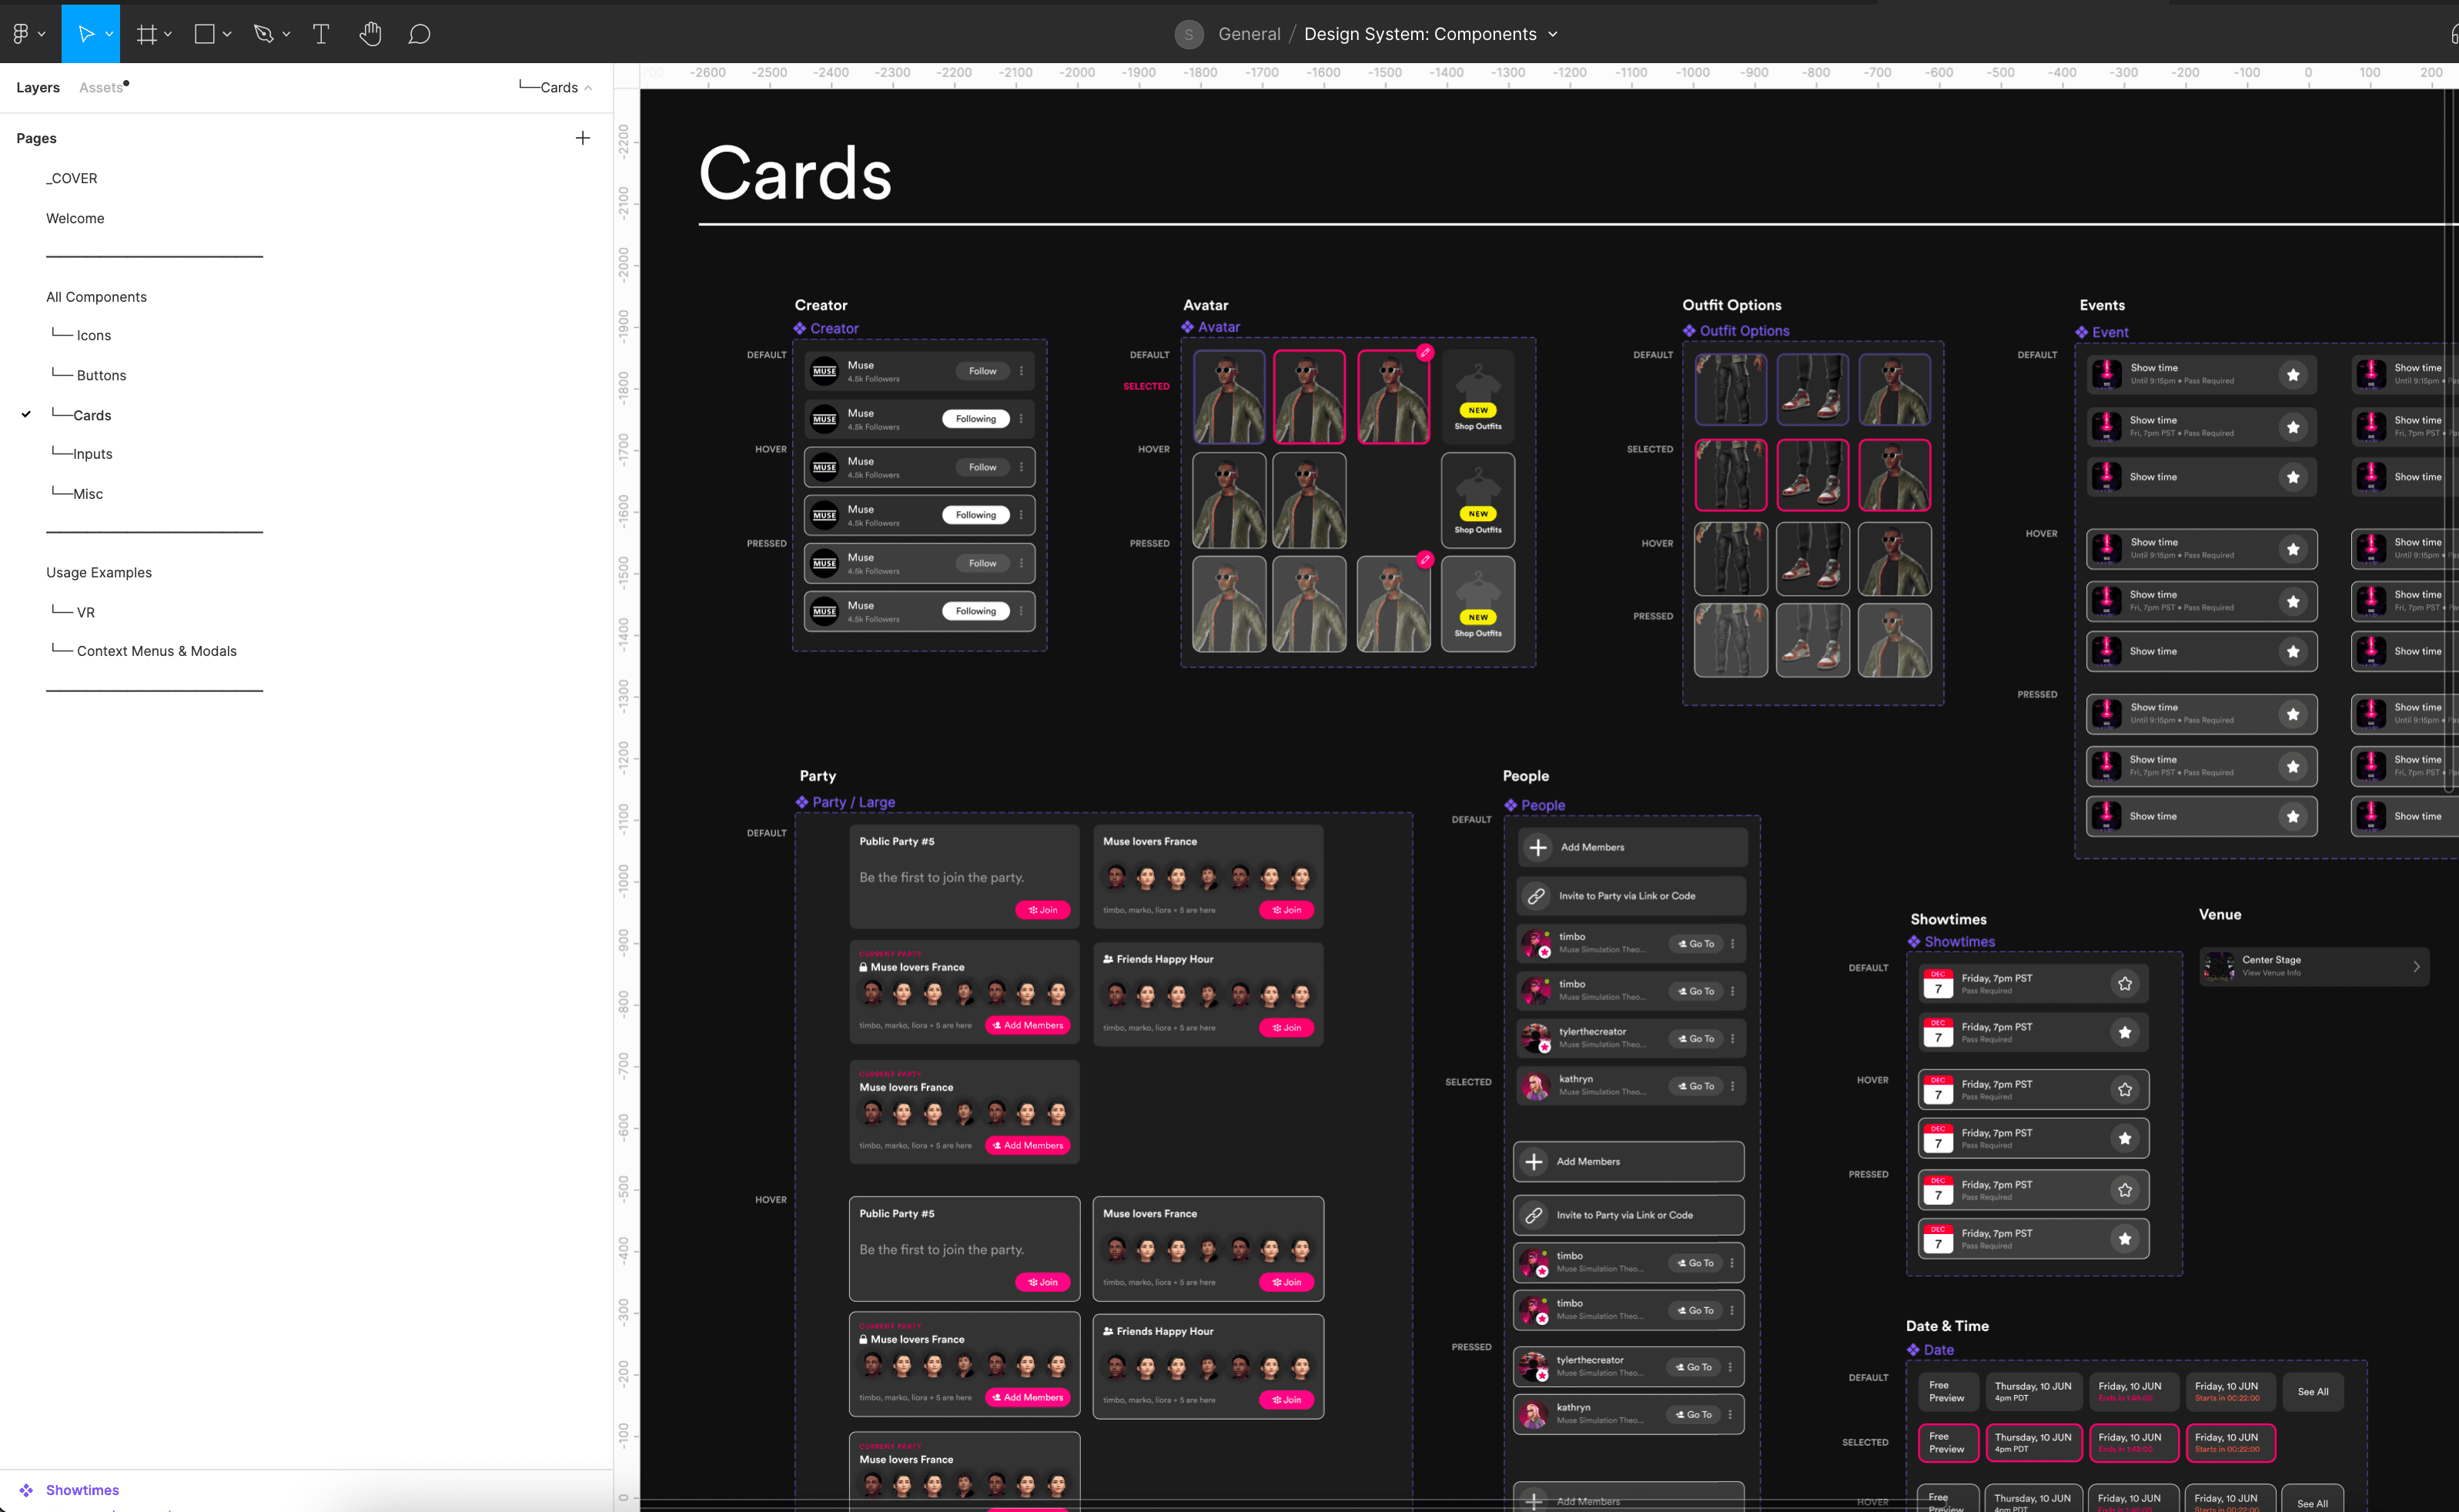Switch to the Assets tab

pyautogui.click(x=100, y=87)
